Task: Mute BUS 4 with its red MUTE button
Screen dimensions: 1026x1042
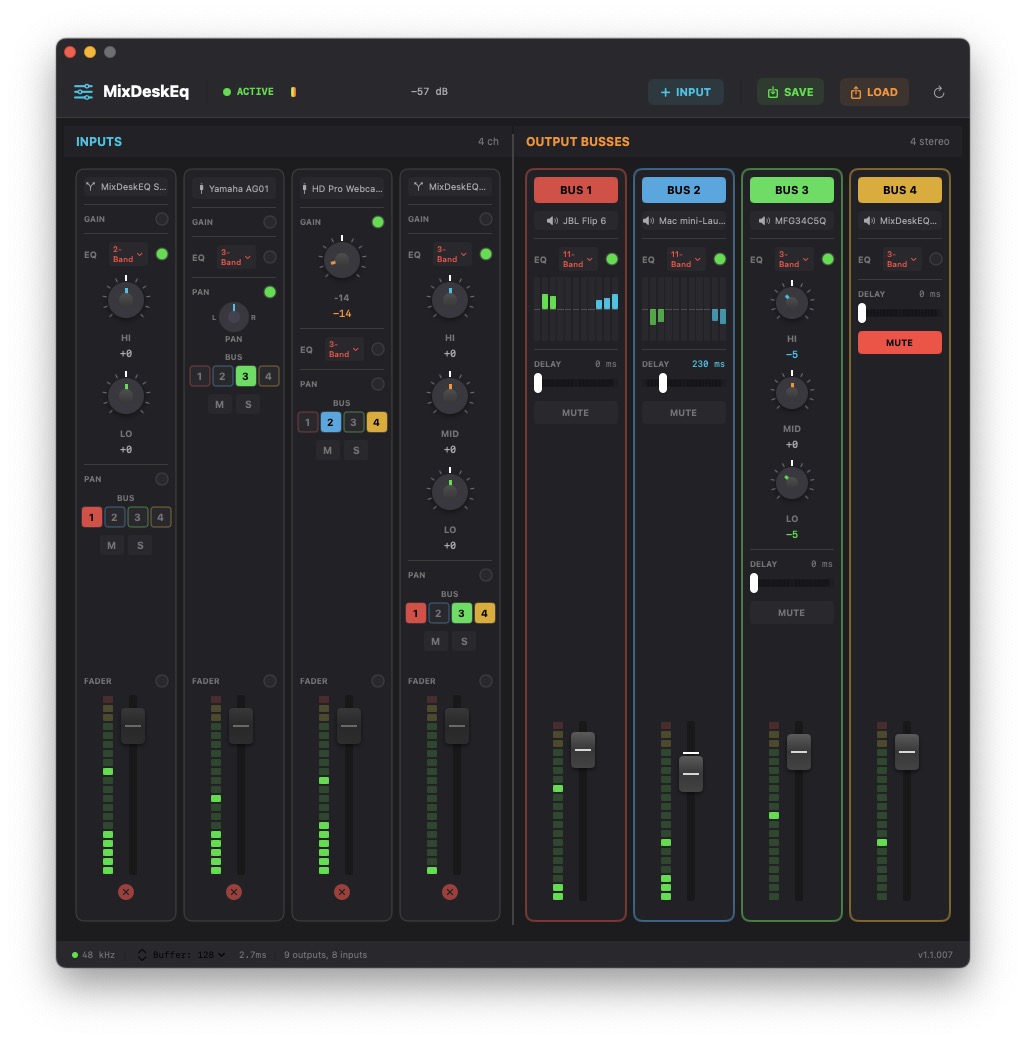Action: pos(899,342)
